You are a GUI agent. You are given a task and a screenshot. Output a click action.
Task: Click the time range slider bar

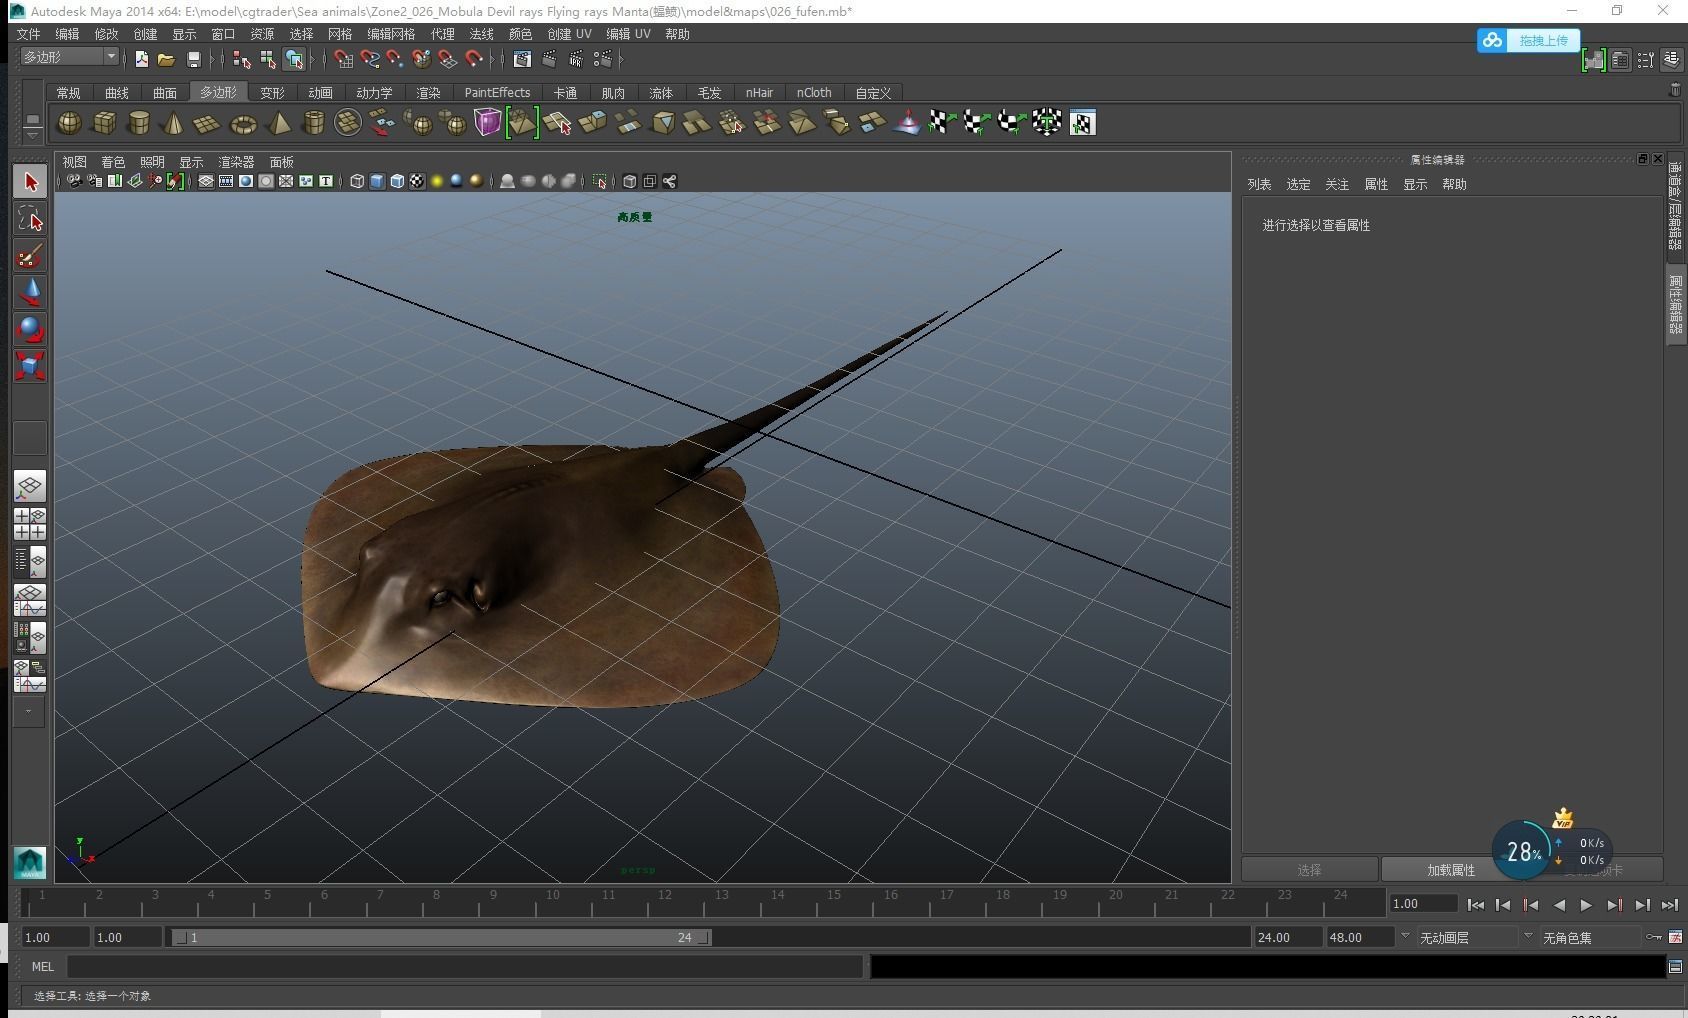[x=440, y=937]
